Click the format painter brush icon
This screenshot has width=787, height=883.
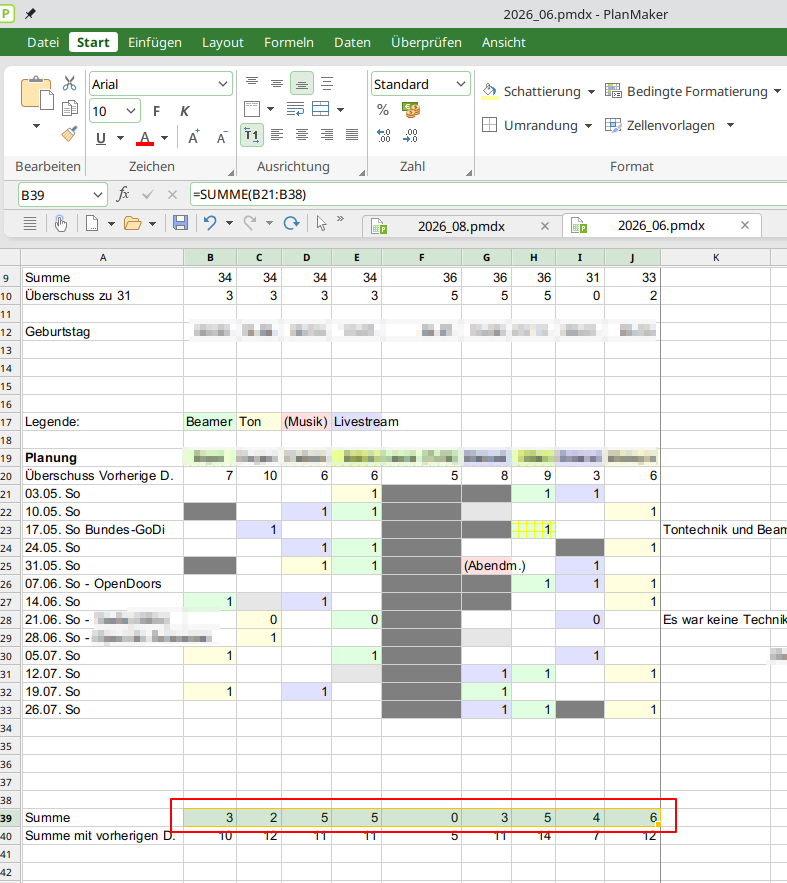coord(69,134)
